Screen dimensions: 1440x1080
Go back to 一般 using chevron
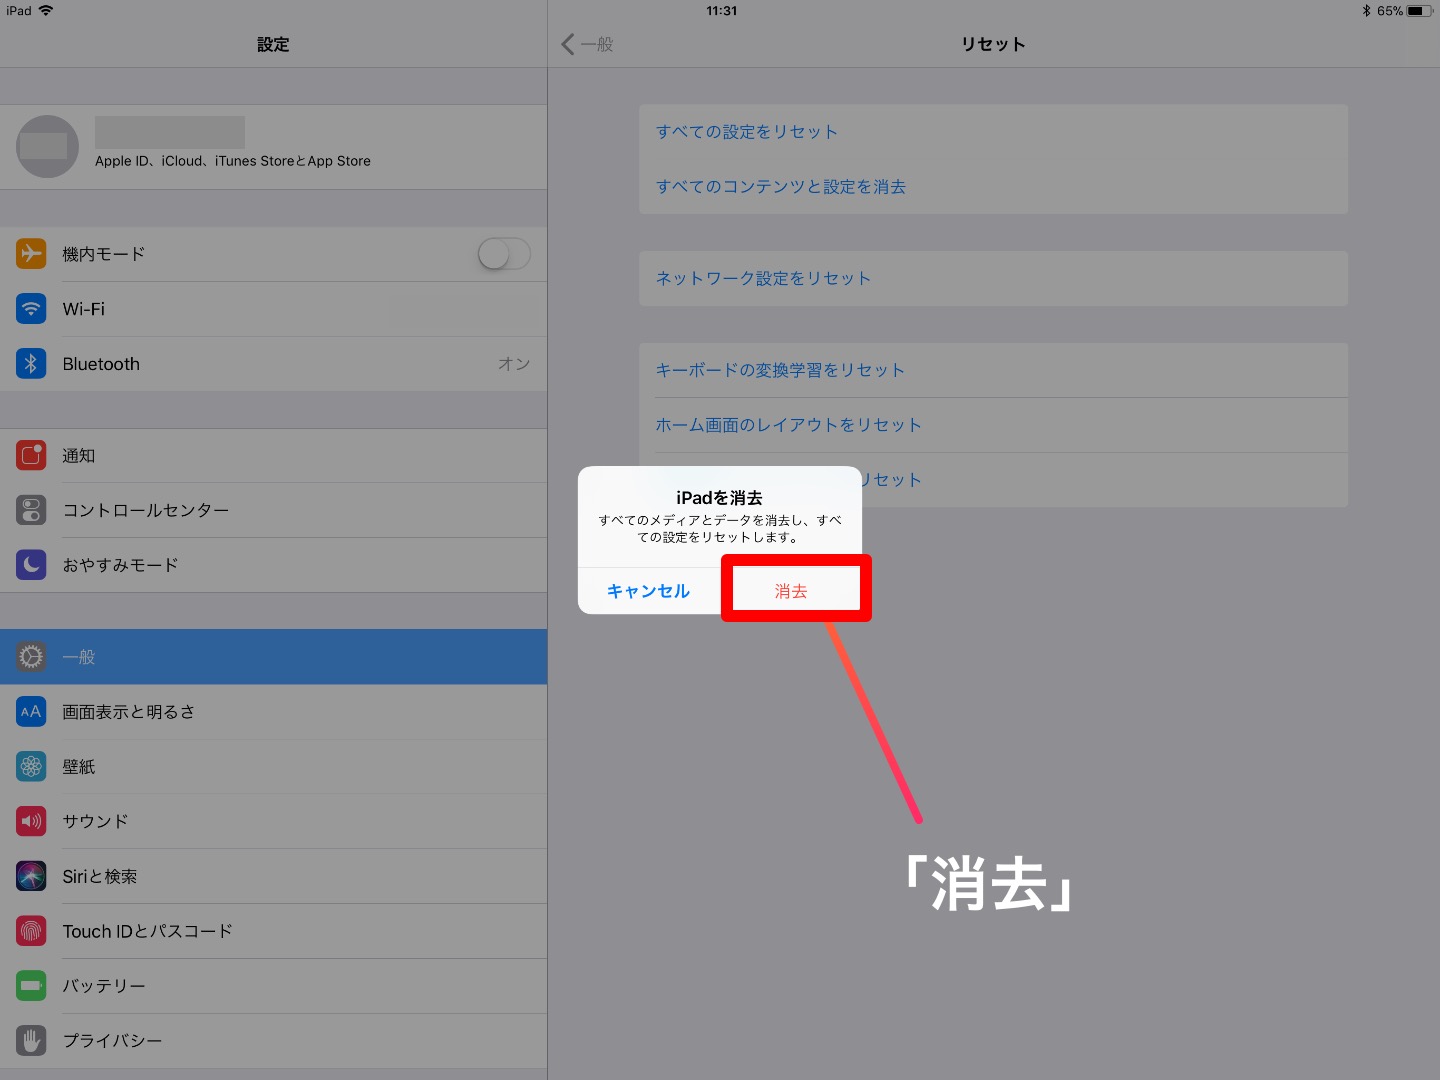(569, 44)
